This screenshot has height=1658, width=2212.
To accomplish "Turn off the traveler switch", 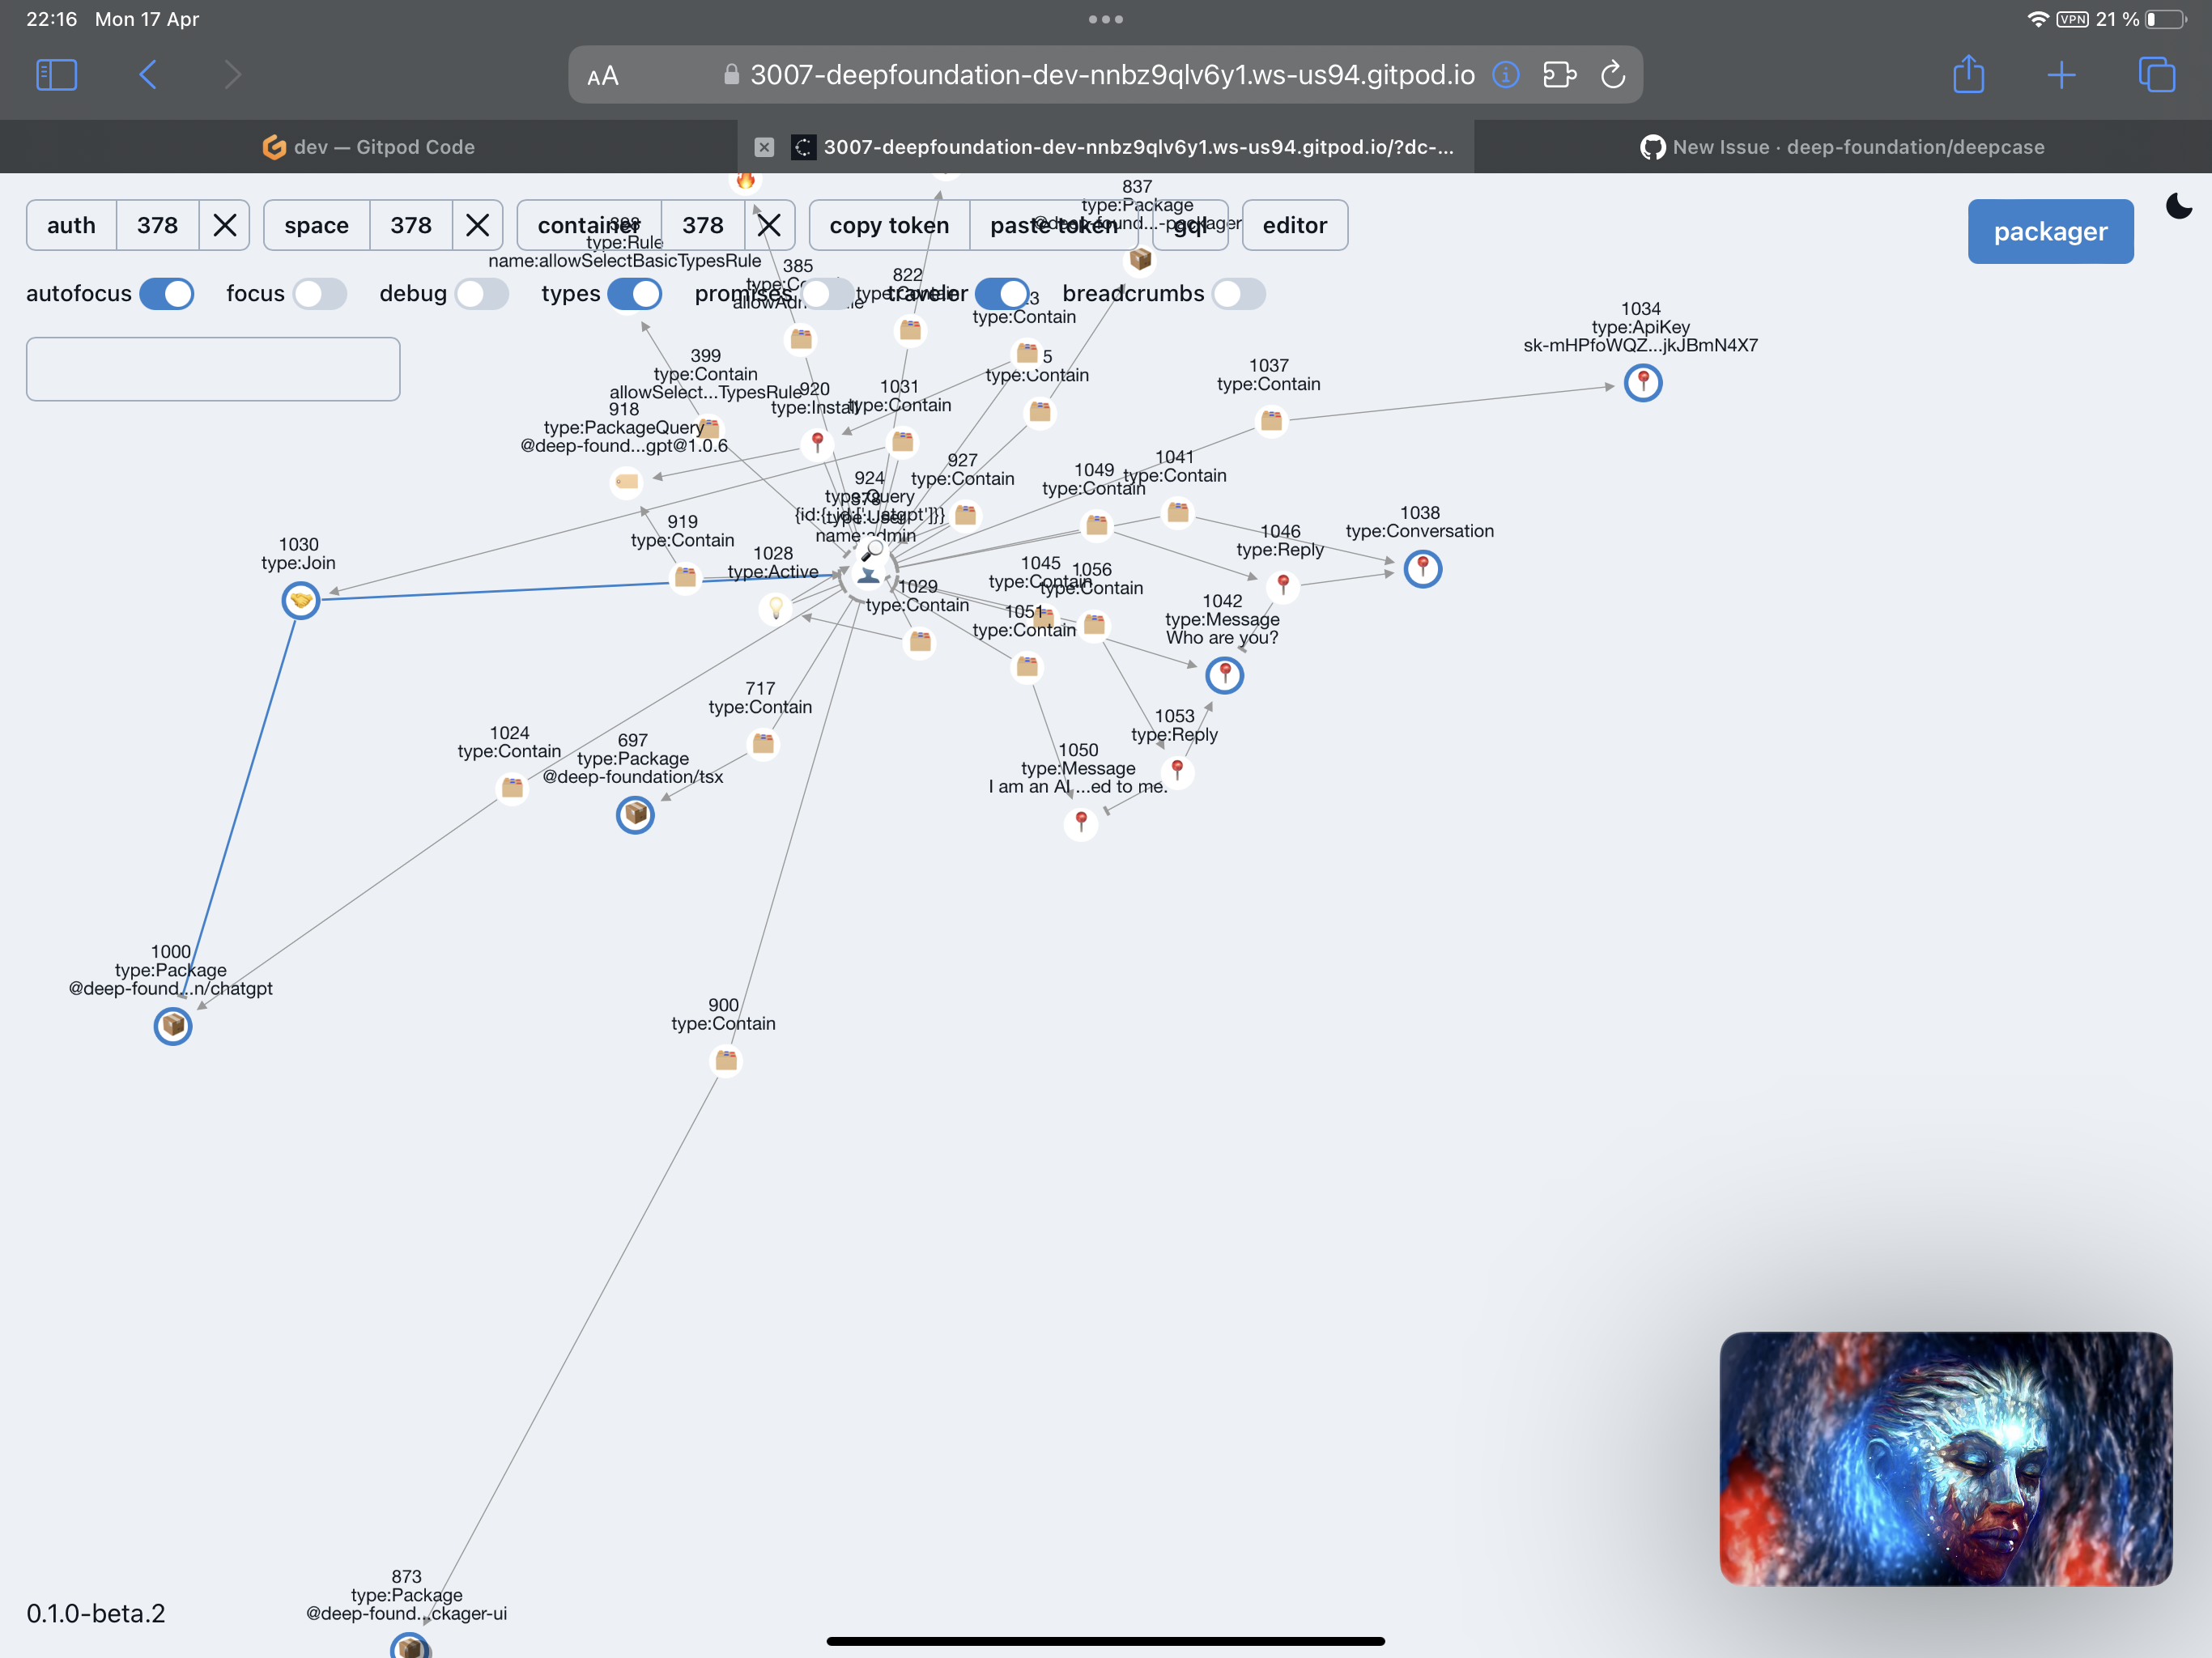I will [x=1002, y=294].
